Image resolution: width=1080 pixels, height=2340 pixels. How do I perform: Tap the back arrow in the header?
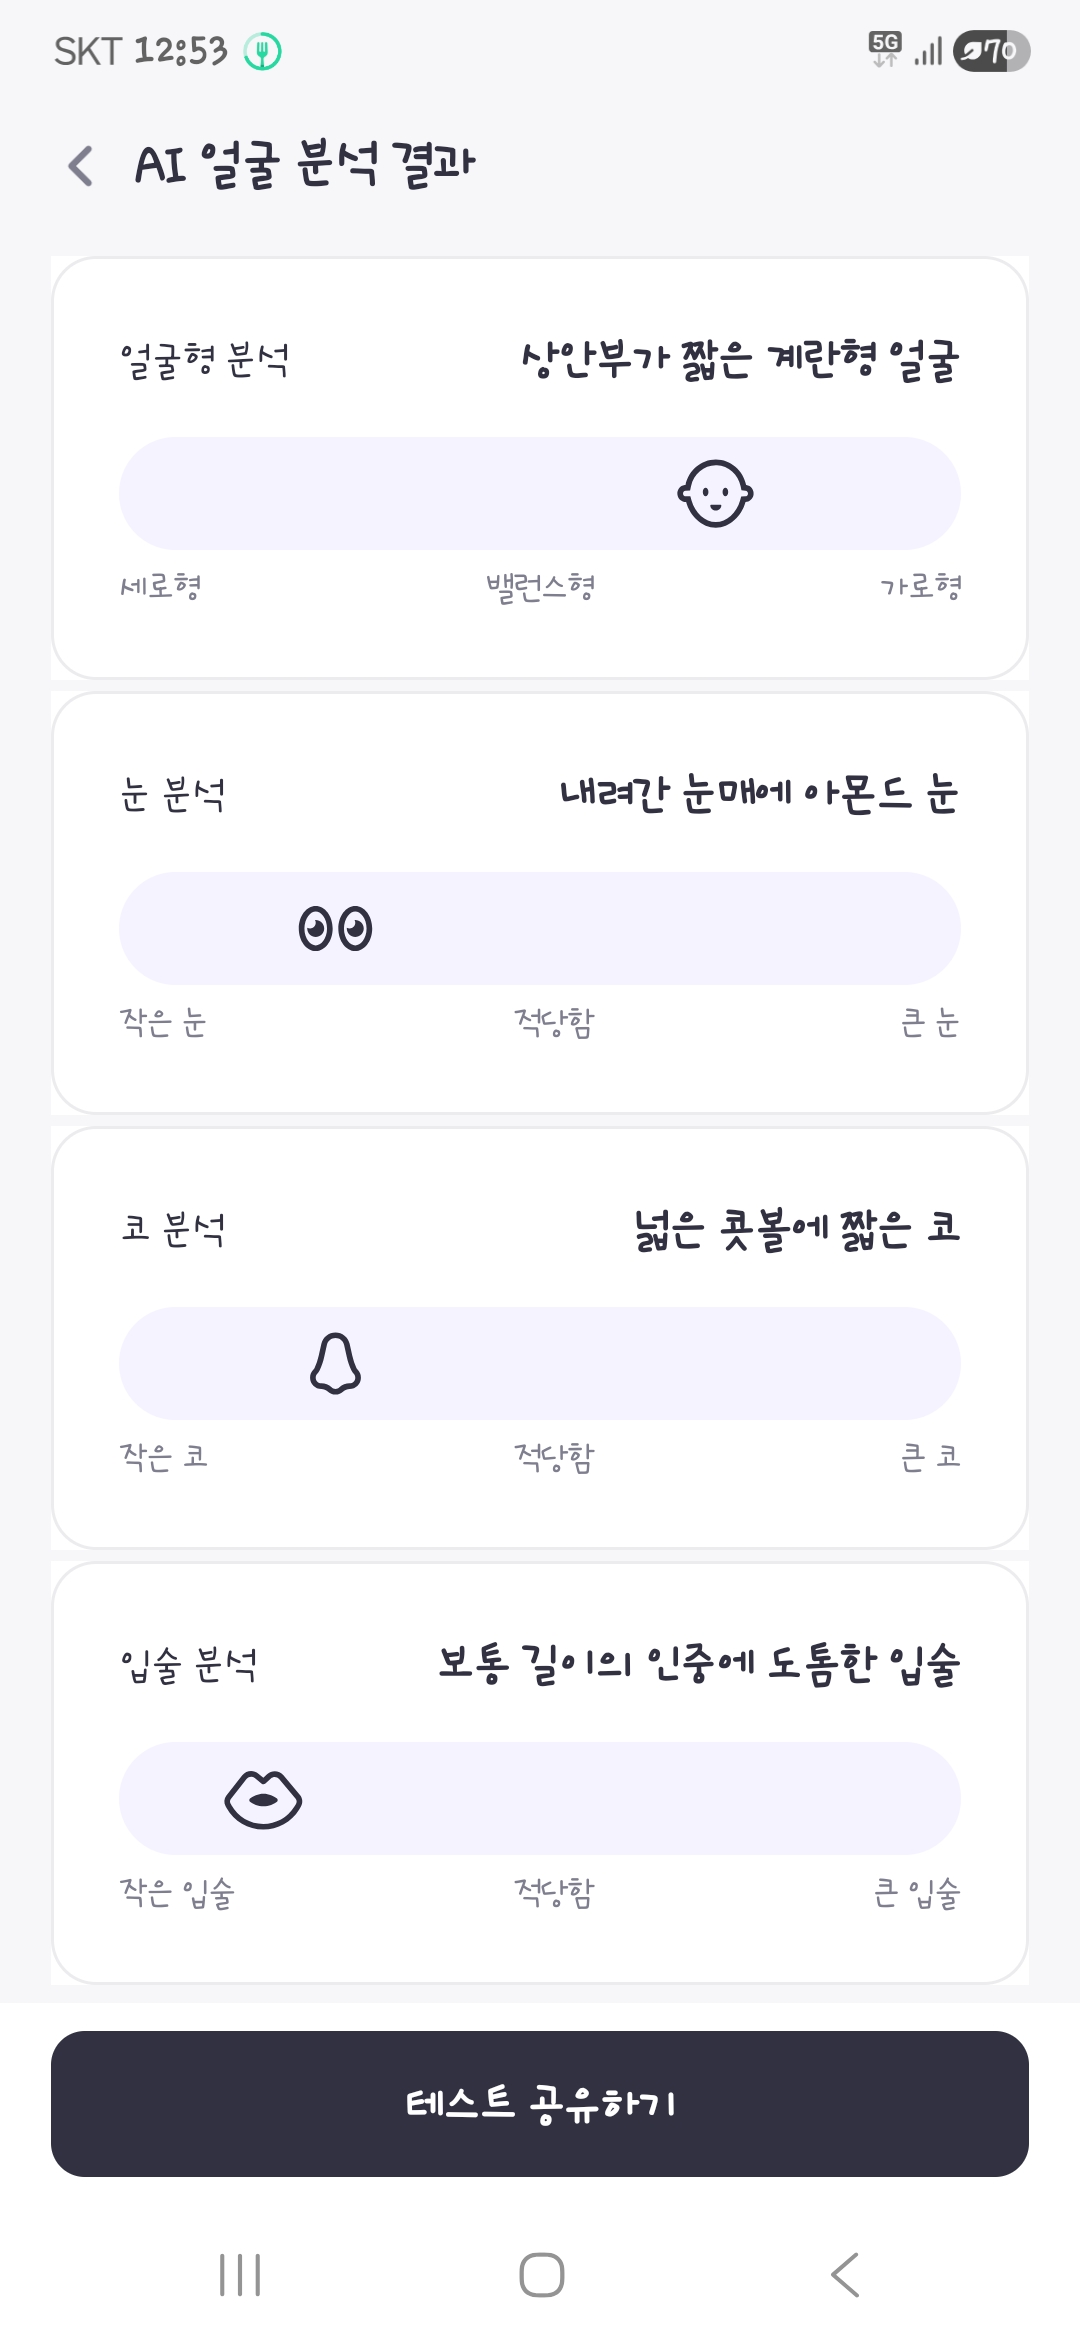point(81,166)
